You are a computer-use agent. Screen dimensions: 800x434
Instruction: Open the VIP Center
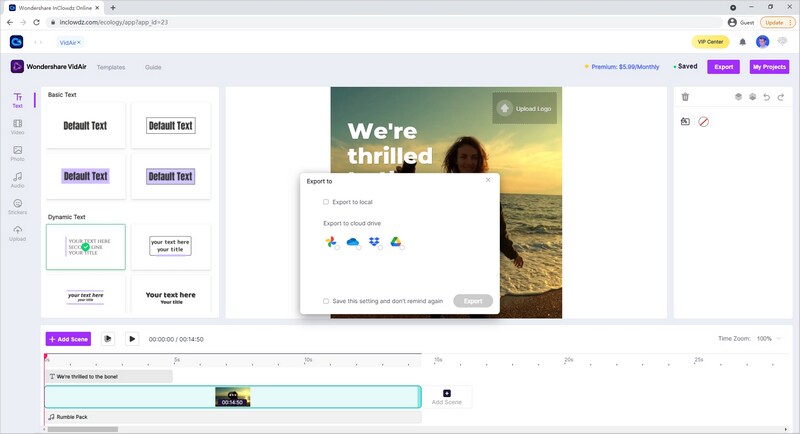710,42
